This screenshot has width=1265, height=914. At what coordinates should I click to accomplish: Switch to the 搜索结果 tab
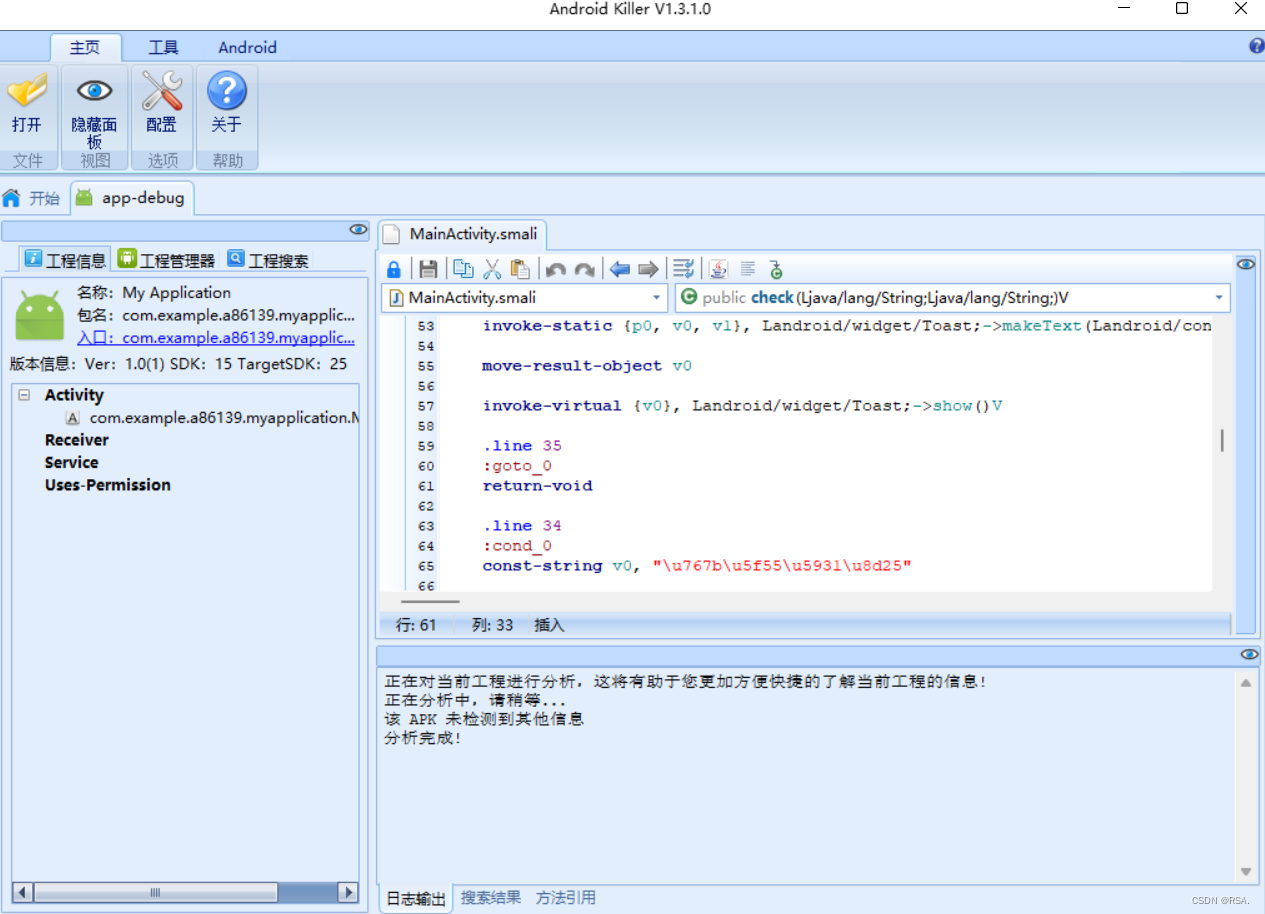coord(491,897)
